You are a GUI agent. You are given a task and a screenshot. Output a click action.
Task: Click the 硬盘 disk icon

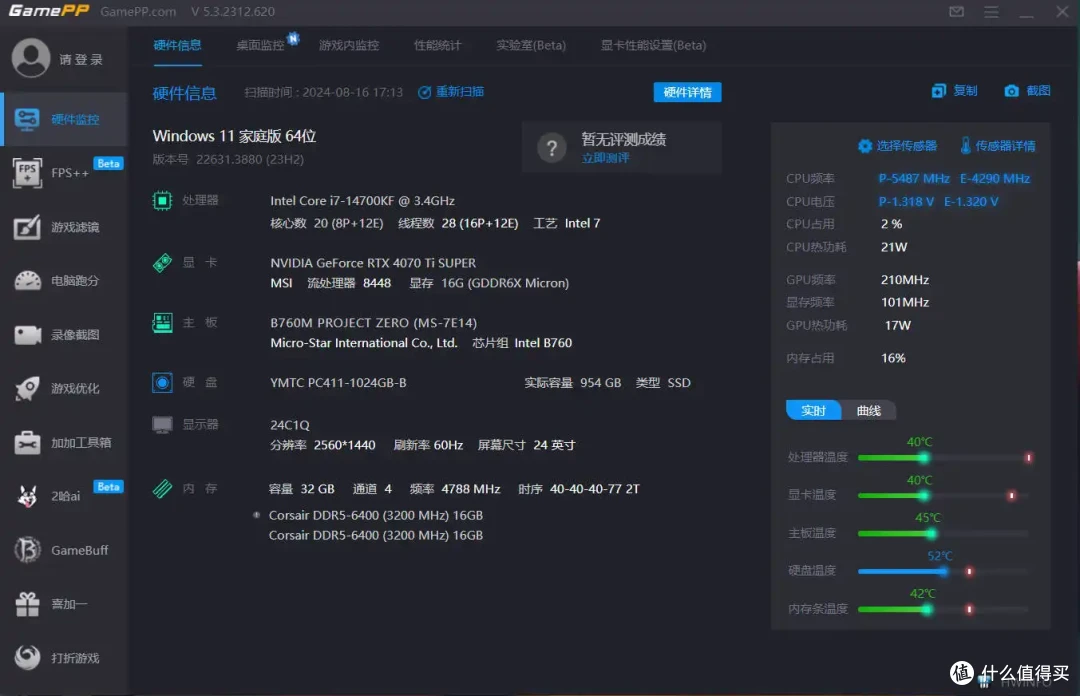[x=162, y=382]
